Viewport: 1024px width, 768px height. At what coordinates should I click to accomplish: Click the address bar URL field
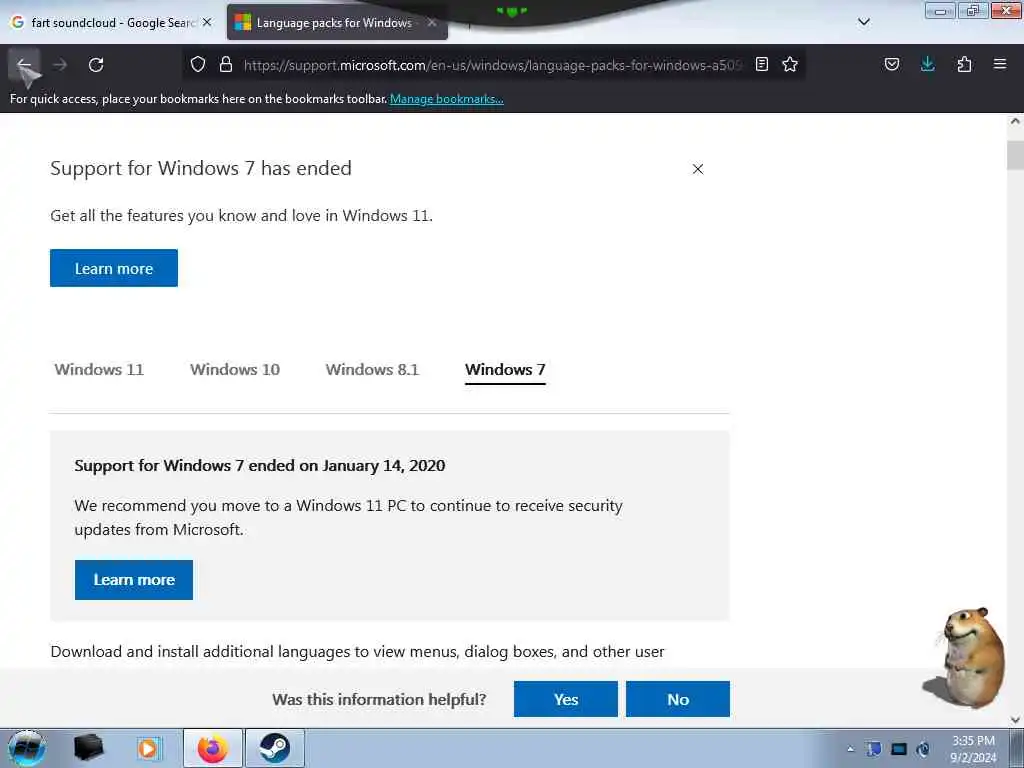pos(493,65)
